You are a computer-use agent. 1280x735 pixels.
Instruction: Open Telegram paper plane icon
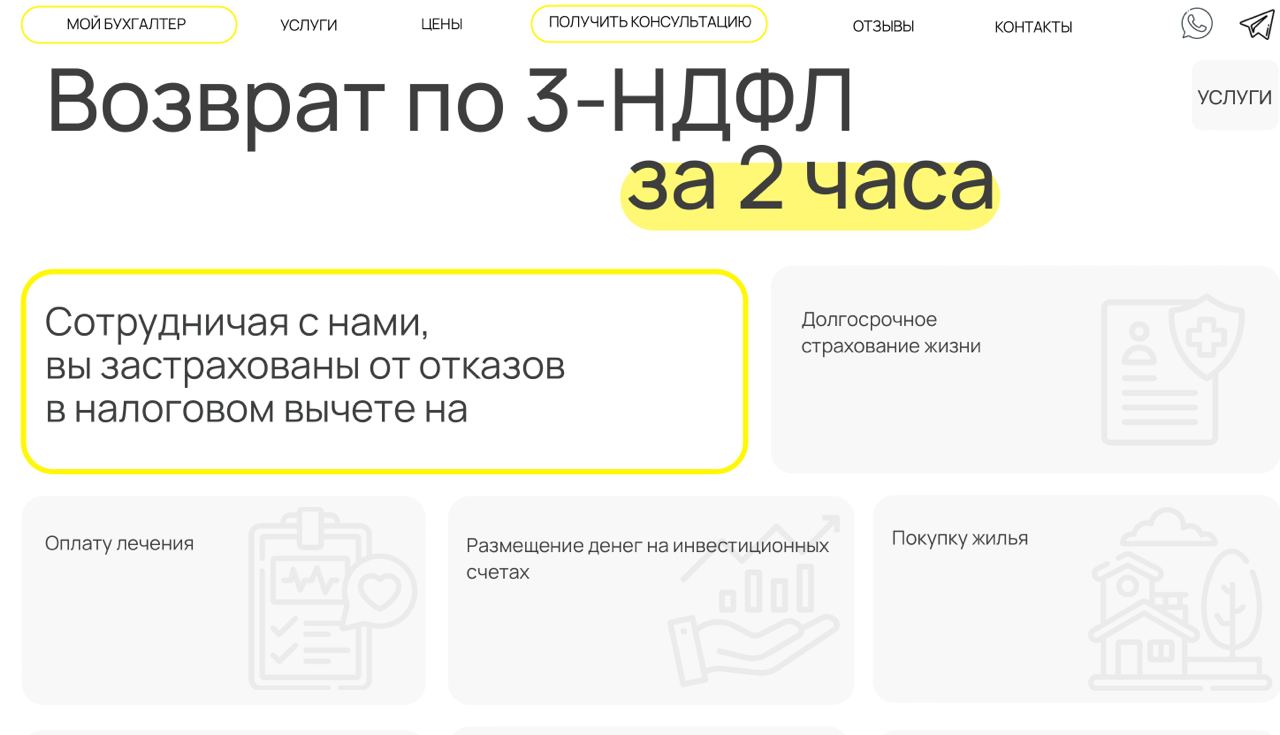pyautogui.click(x=1257, y=24)
